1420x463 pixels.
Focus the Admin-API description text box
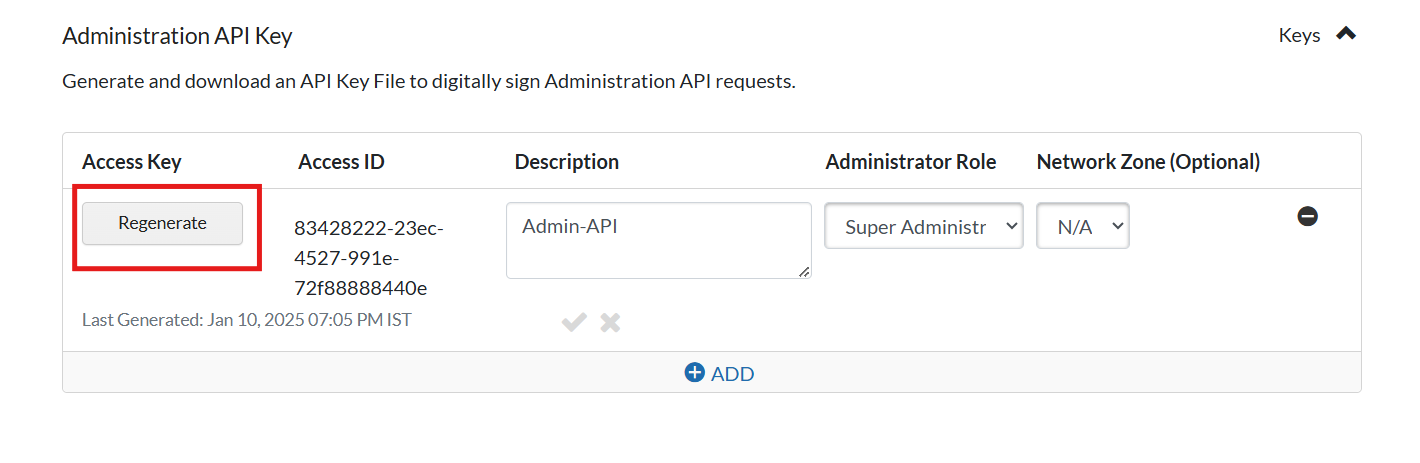[x=658, y=240]
